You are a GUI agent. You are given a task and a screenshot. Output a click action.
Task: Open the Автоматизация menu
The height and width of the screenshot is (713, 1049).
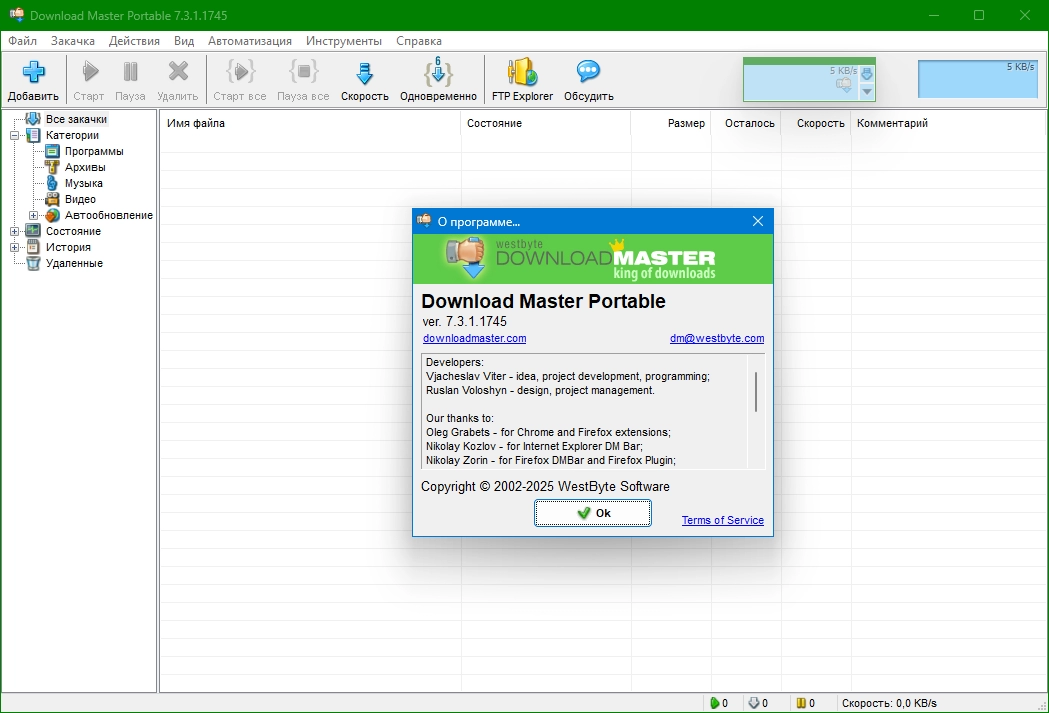point(250,41)
